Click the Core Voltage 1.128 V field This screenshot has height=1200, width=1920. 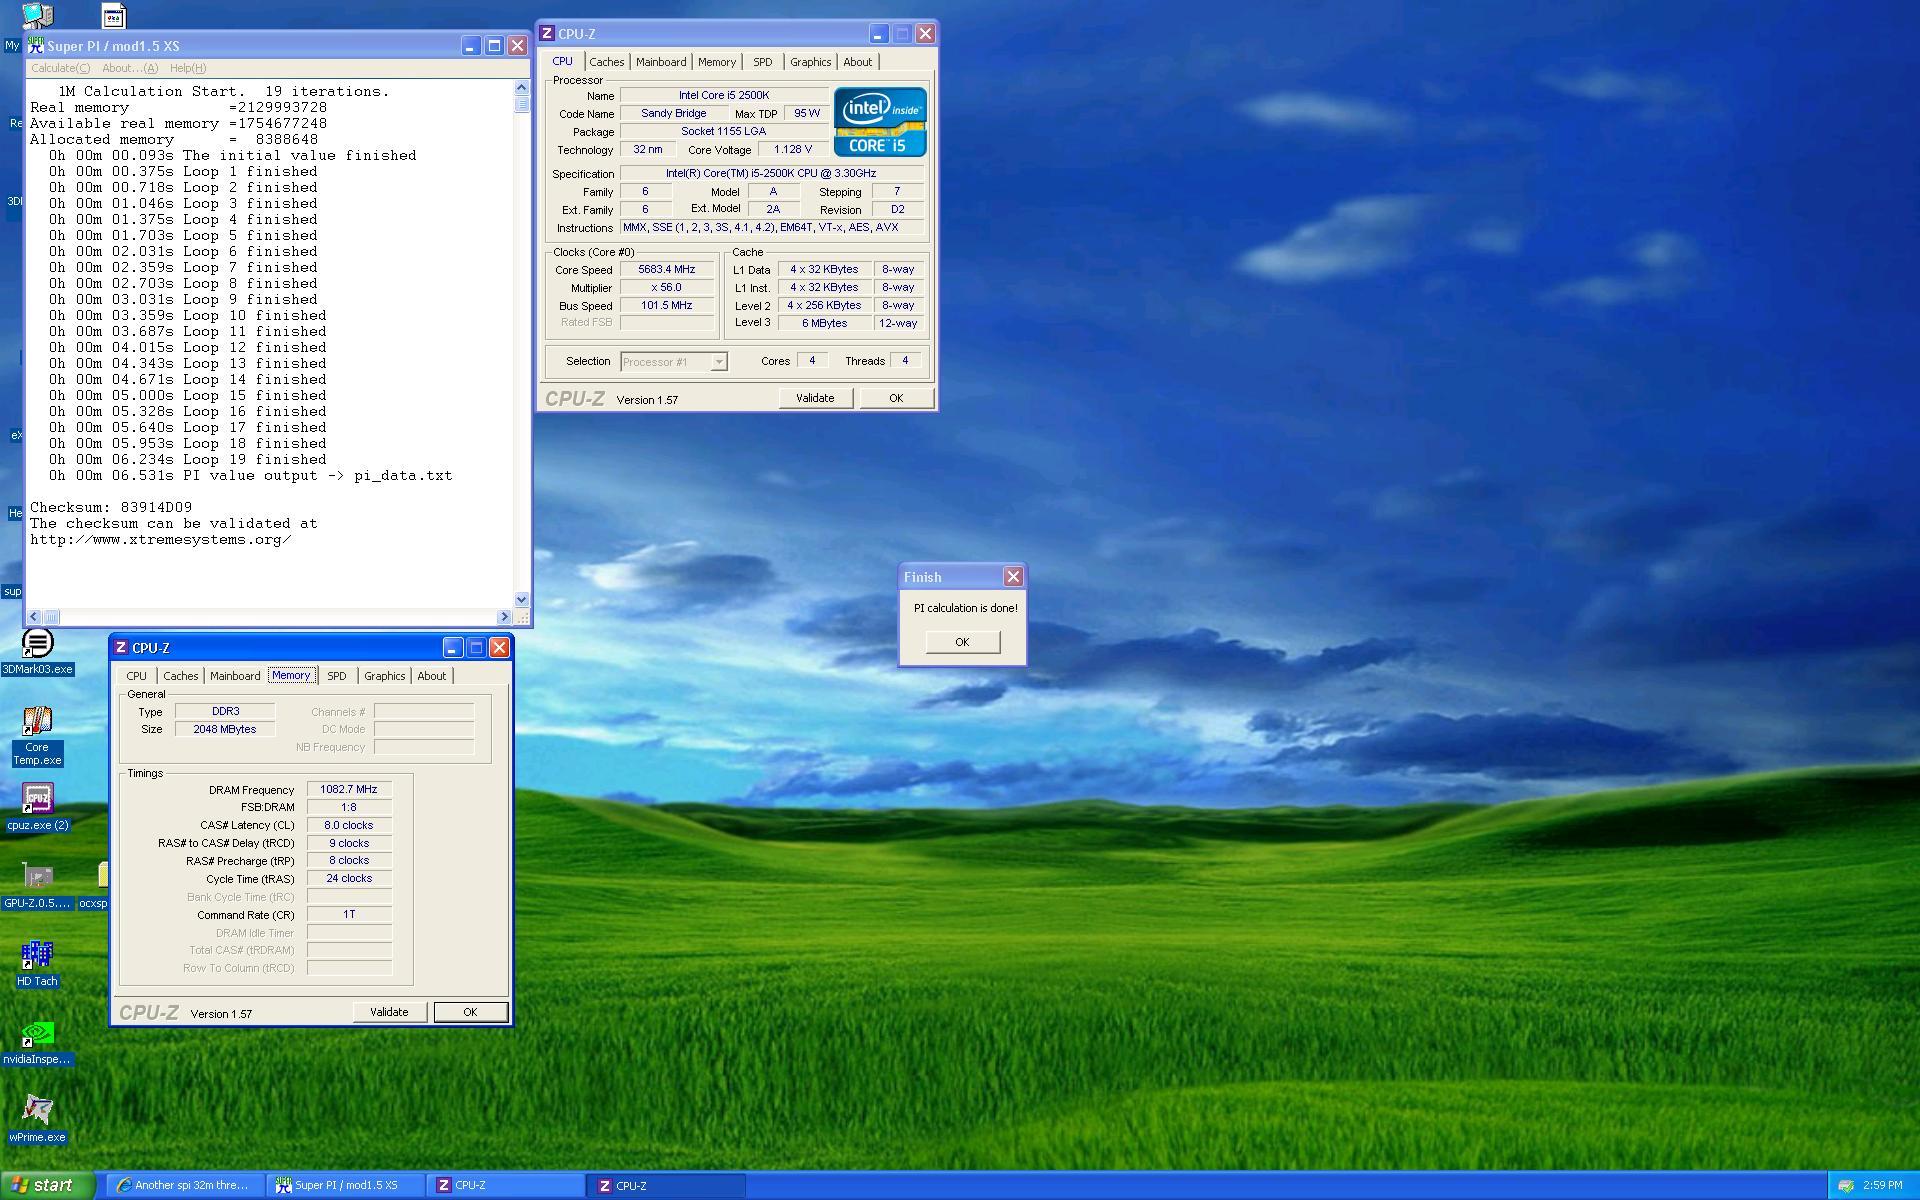(x=793, y=150)
